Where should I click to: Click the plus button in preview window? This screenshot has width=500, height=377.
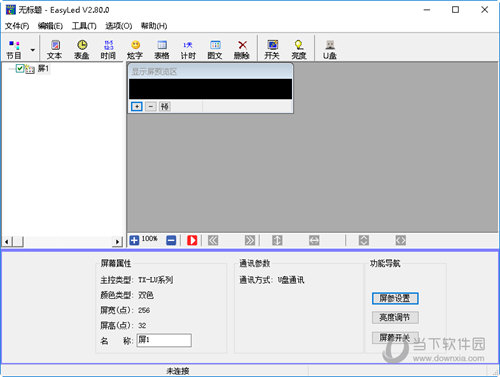point(137,107)
